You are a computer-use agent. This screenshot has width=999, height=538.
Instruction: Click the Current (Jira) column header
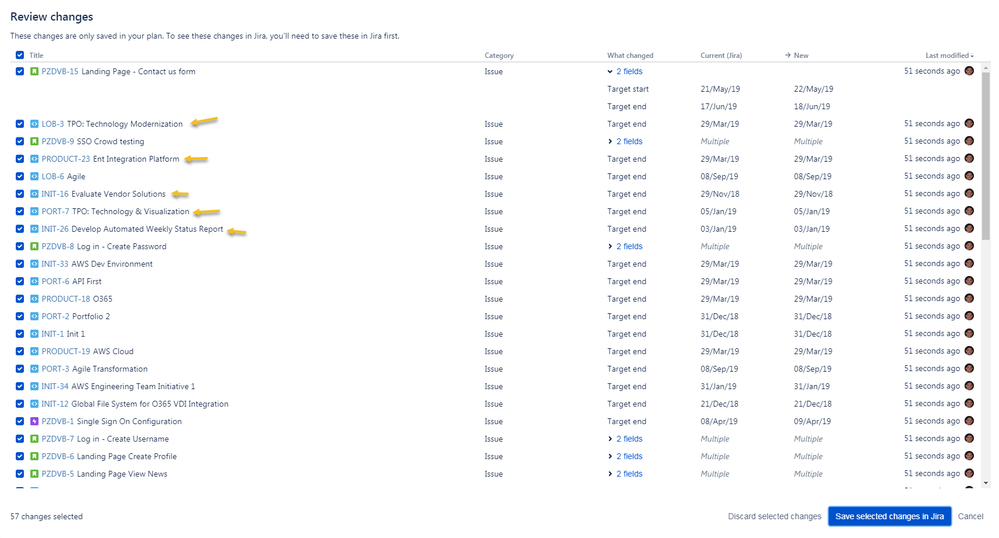(x=721, y=55)
